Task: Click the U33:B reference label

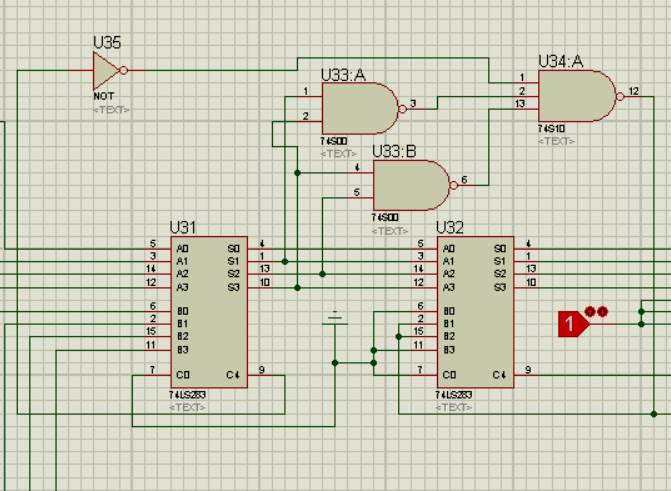Action: pos(394,152)
